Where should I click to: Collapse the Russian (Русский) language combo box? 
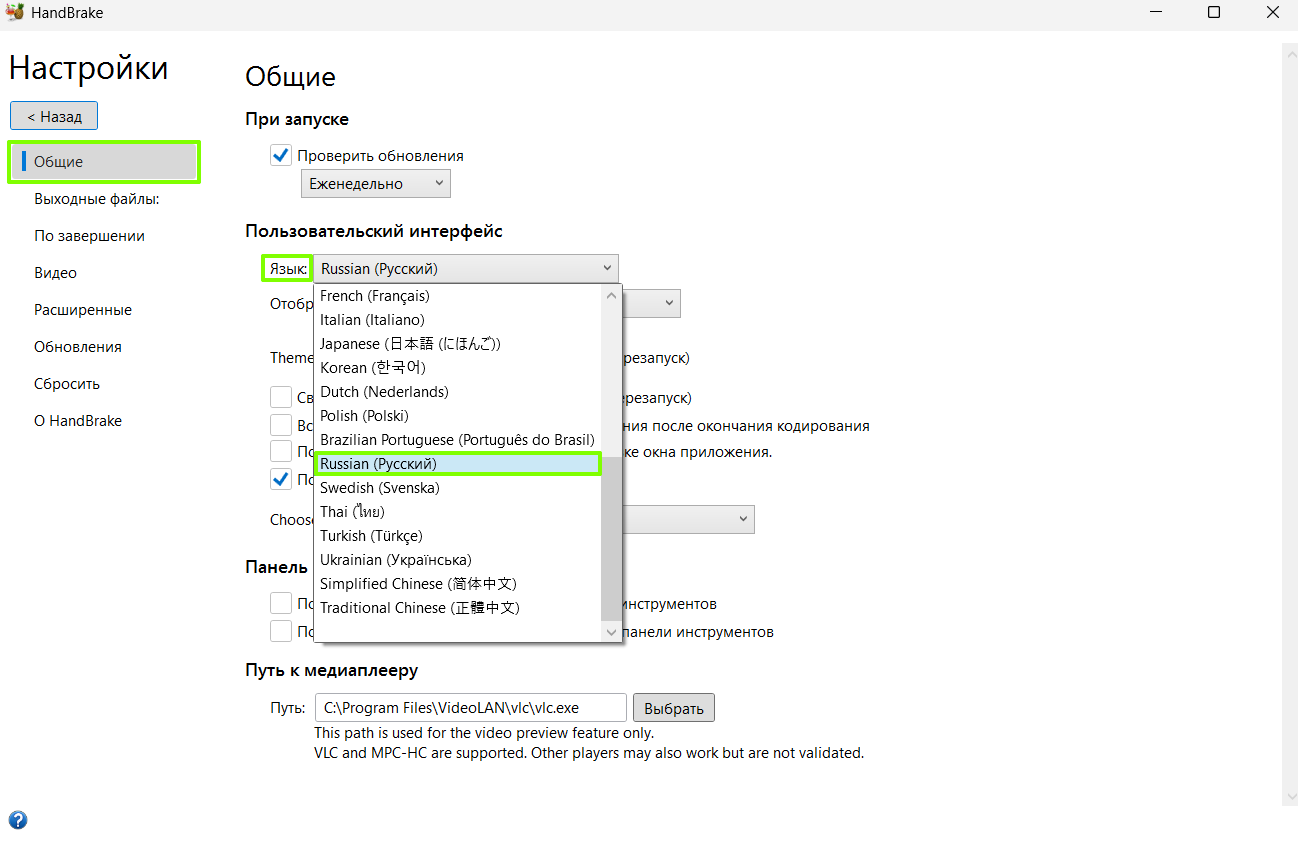pyautogui.click(x=466, y=268)
